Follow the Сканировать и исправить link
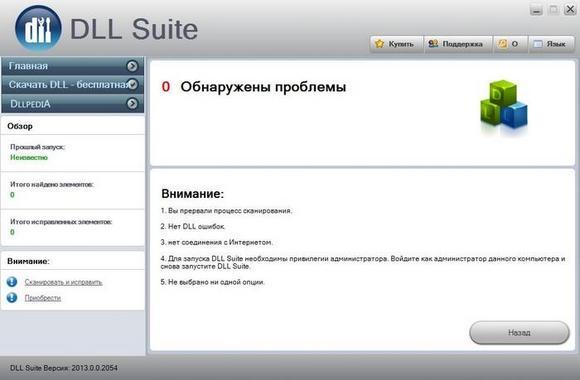 [64, 282]
